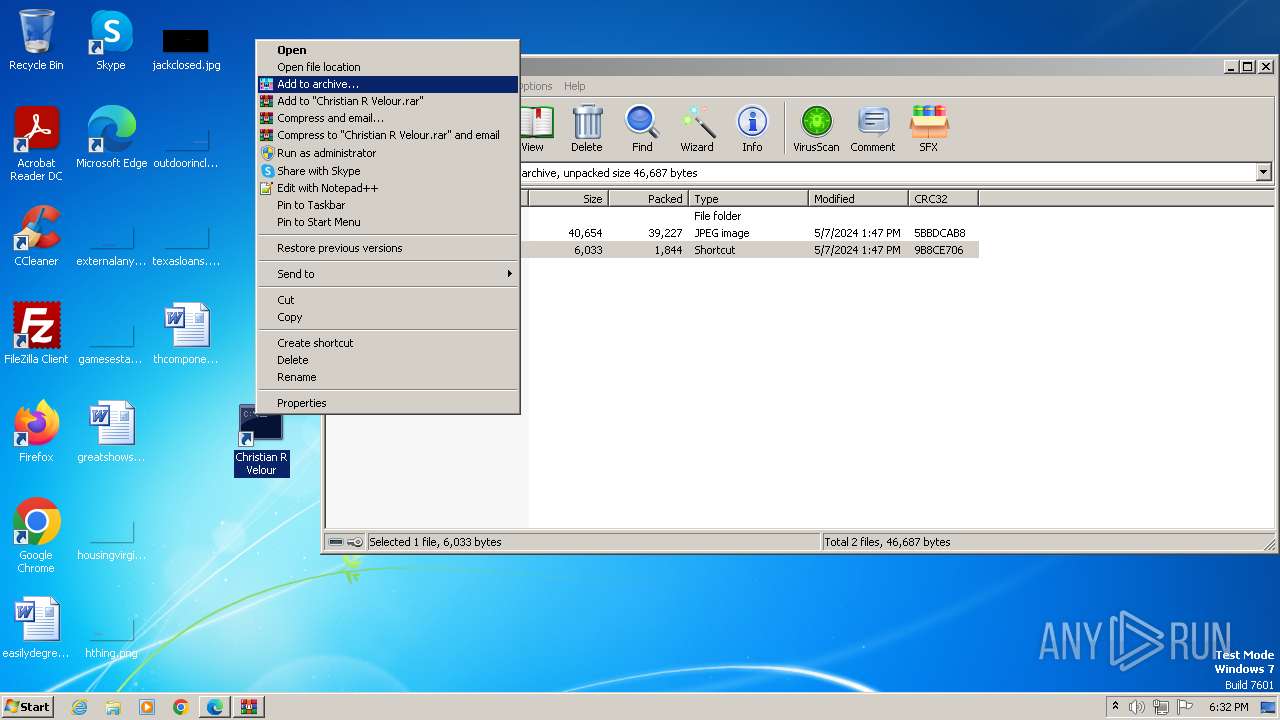Select Share with Skype
The width and height of the screenshot is (1280, 720).
387,171
